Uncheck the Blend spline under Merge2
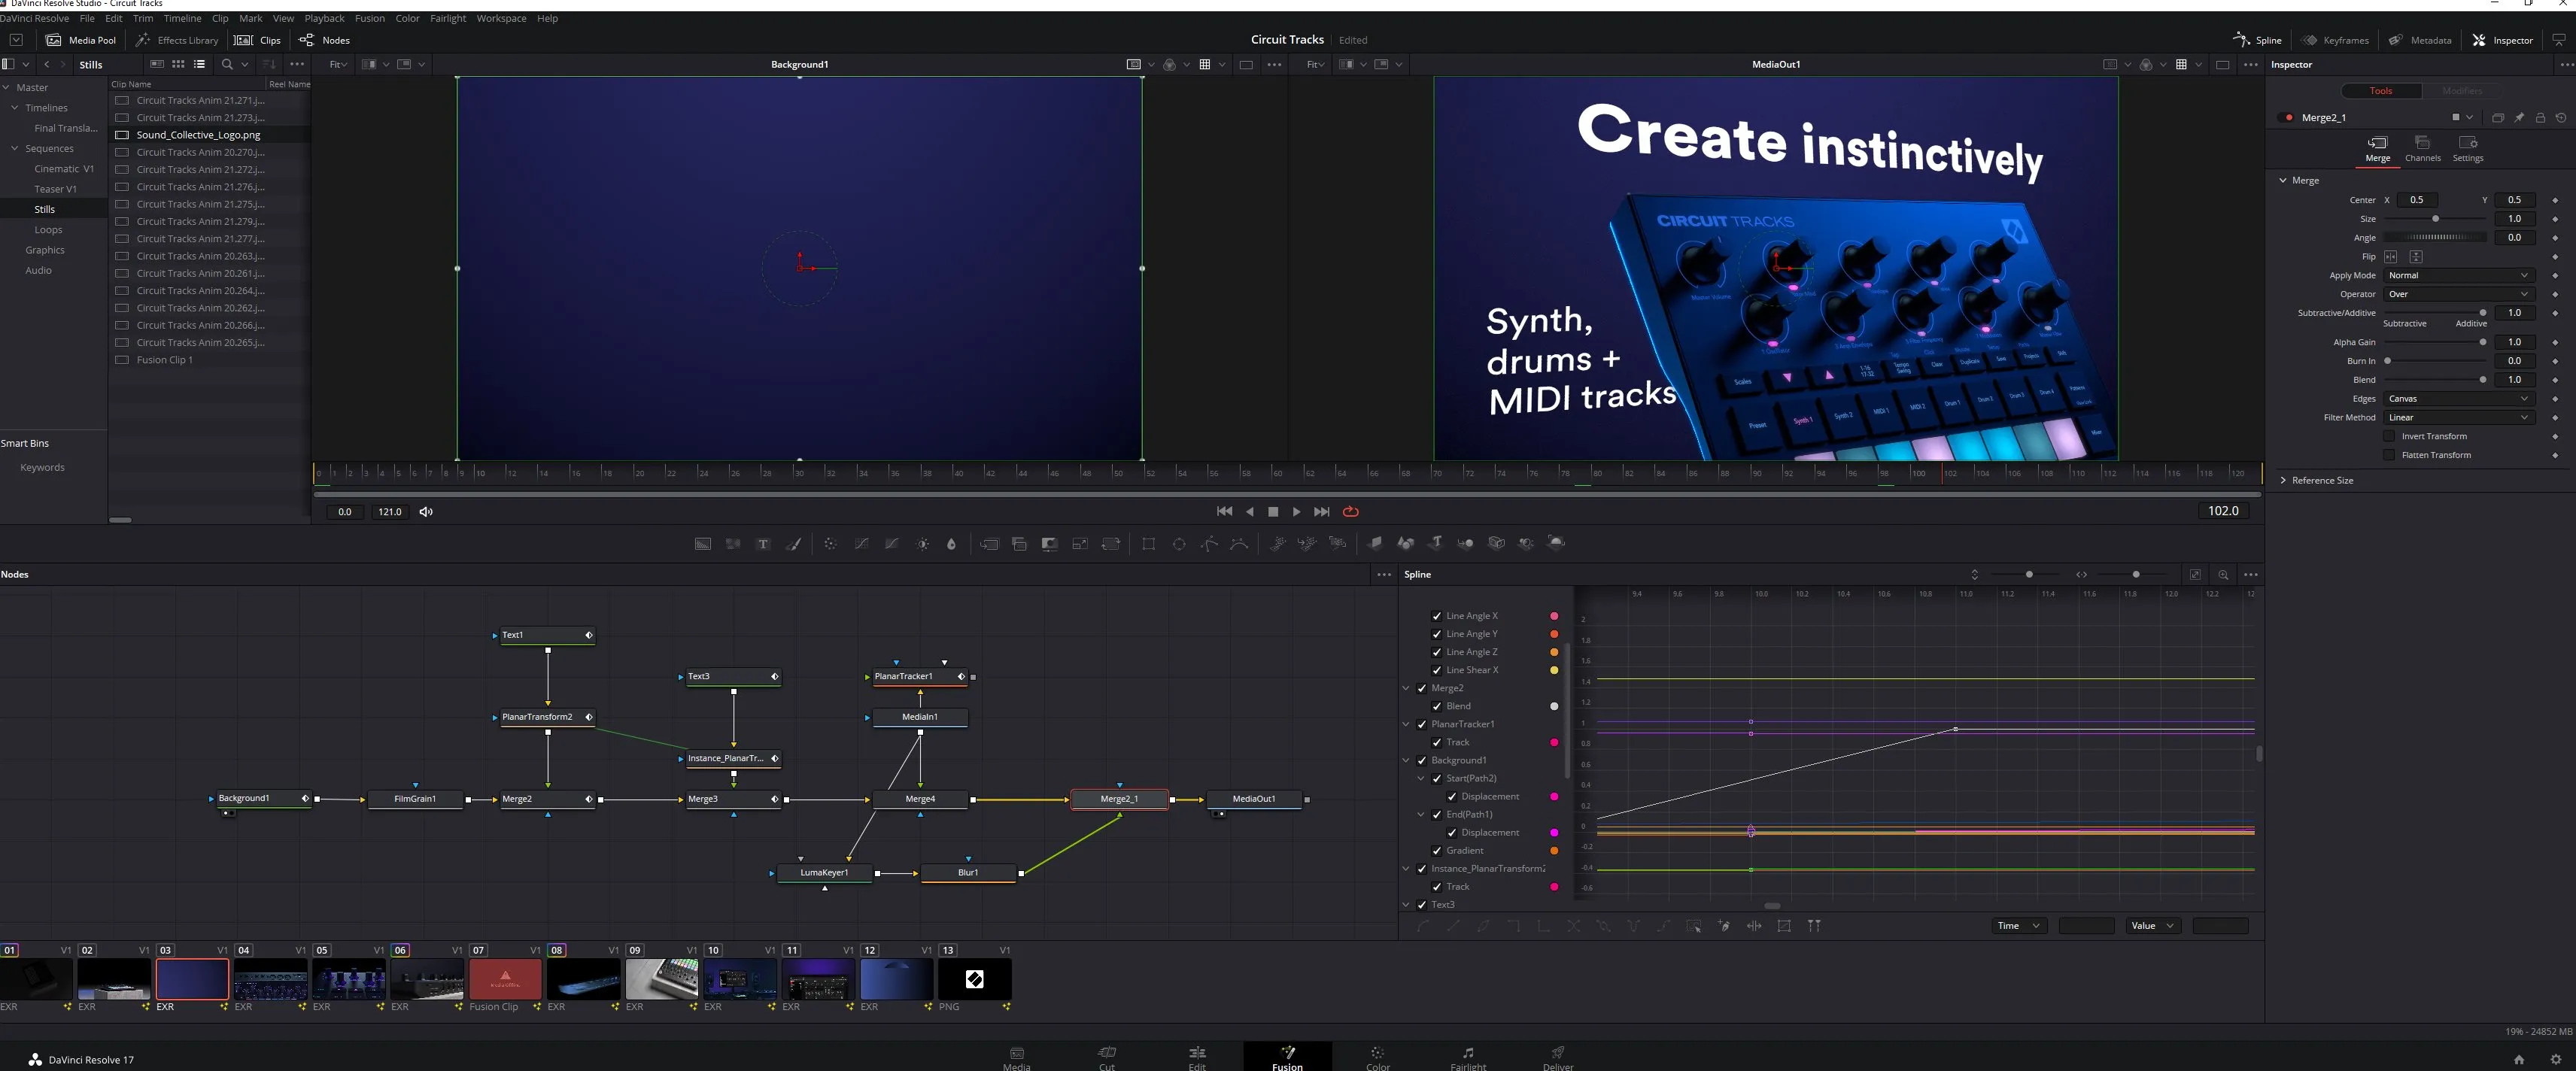The height and width of the screenshot is (1071, 2576). tap(1437, 706)
